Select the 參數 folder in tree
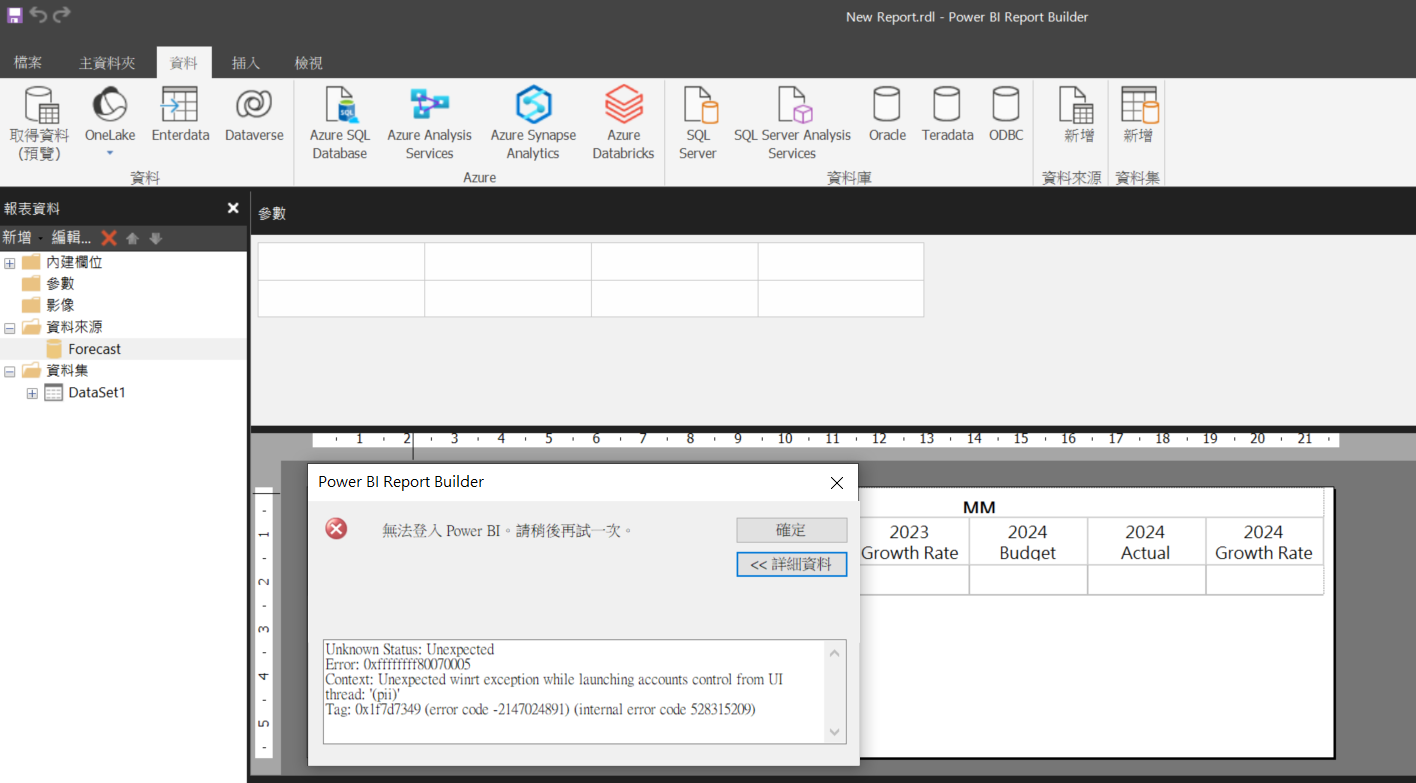 point(60,284)
